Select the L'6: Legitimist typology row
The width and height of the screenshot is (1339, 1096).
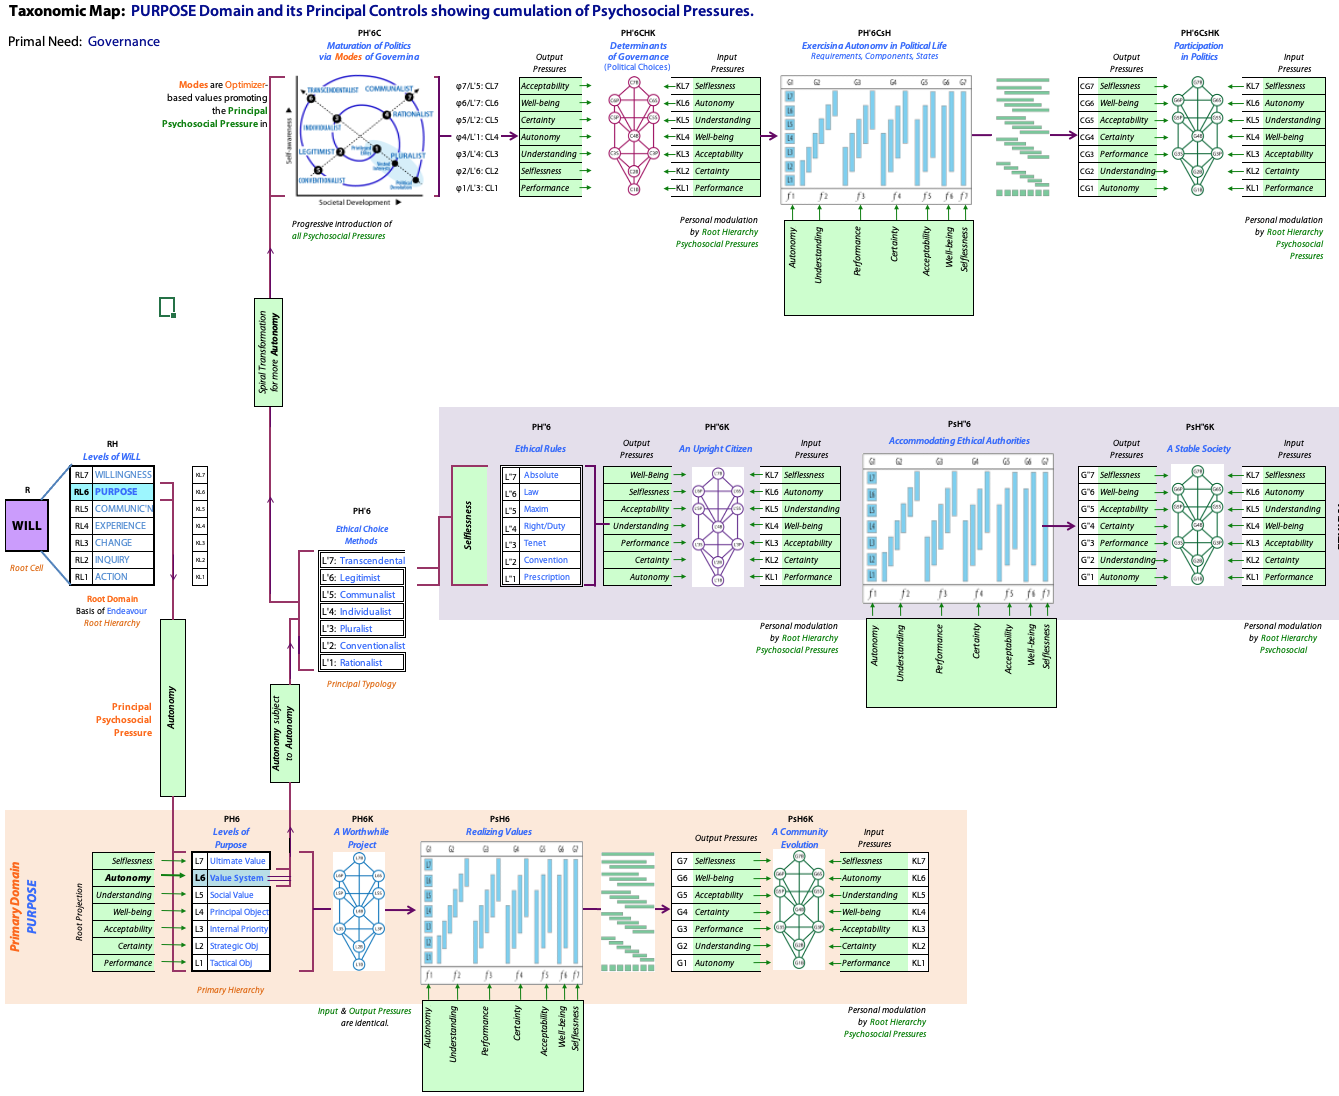coord(362,578)
